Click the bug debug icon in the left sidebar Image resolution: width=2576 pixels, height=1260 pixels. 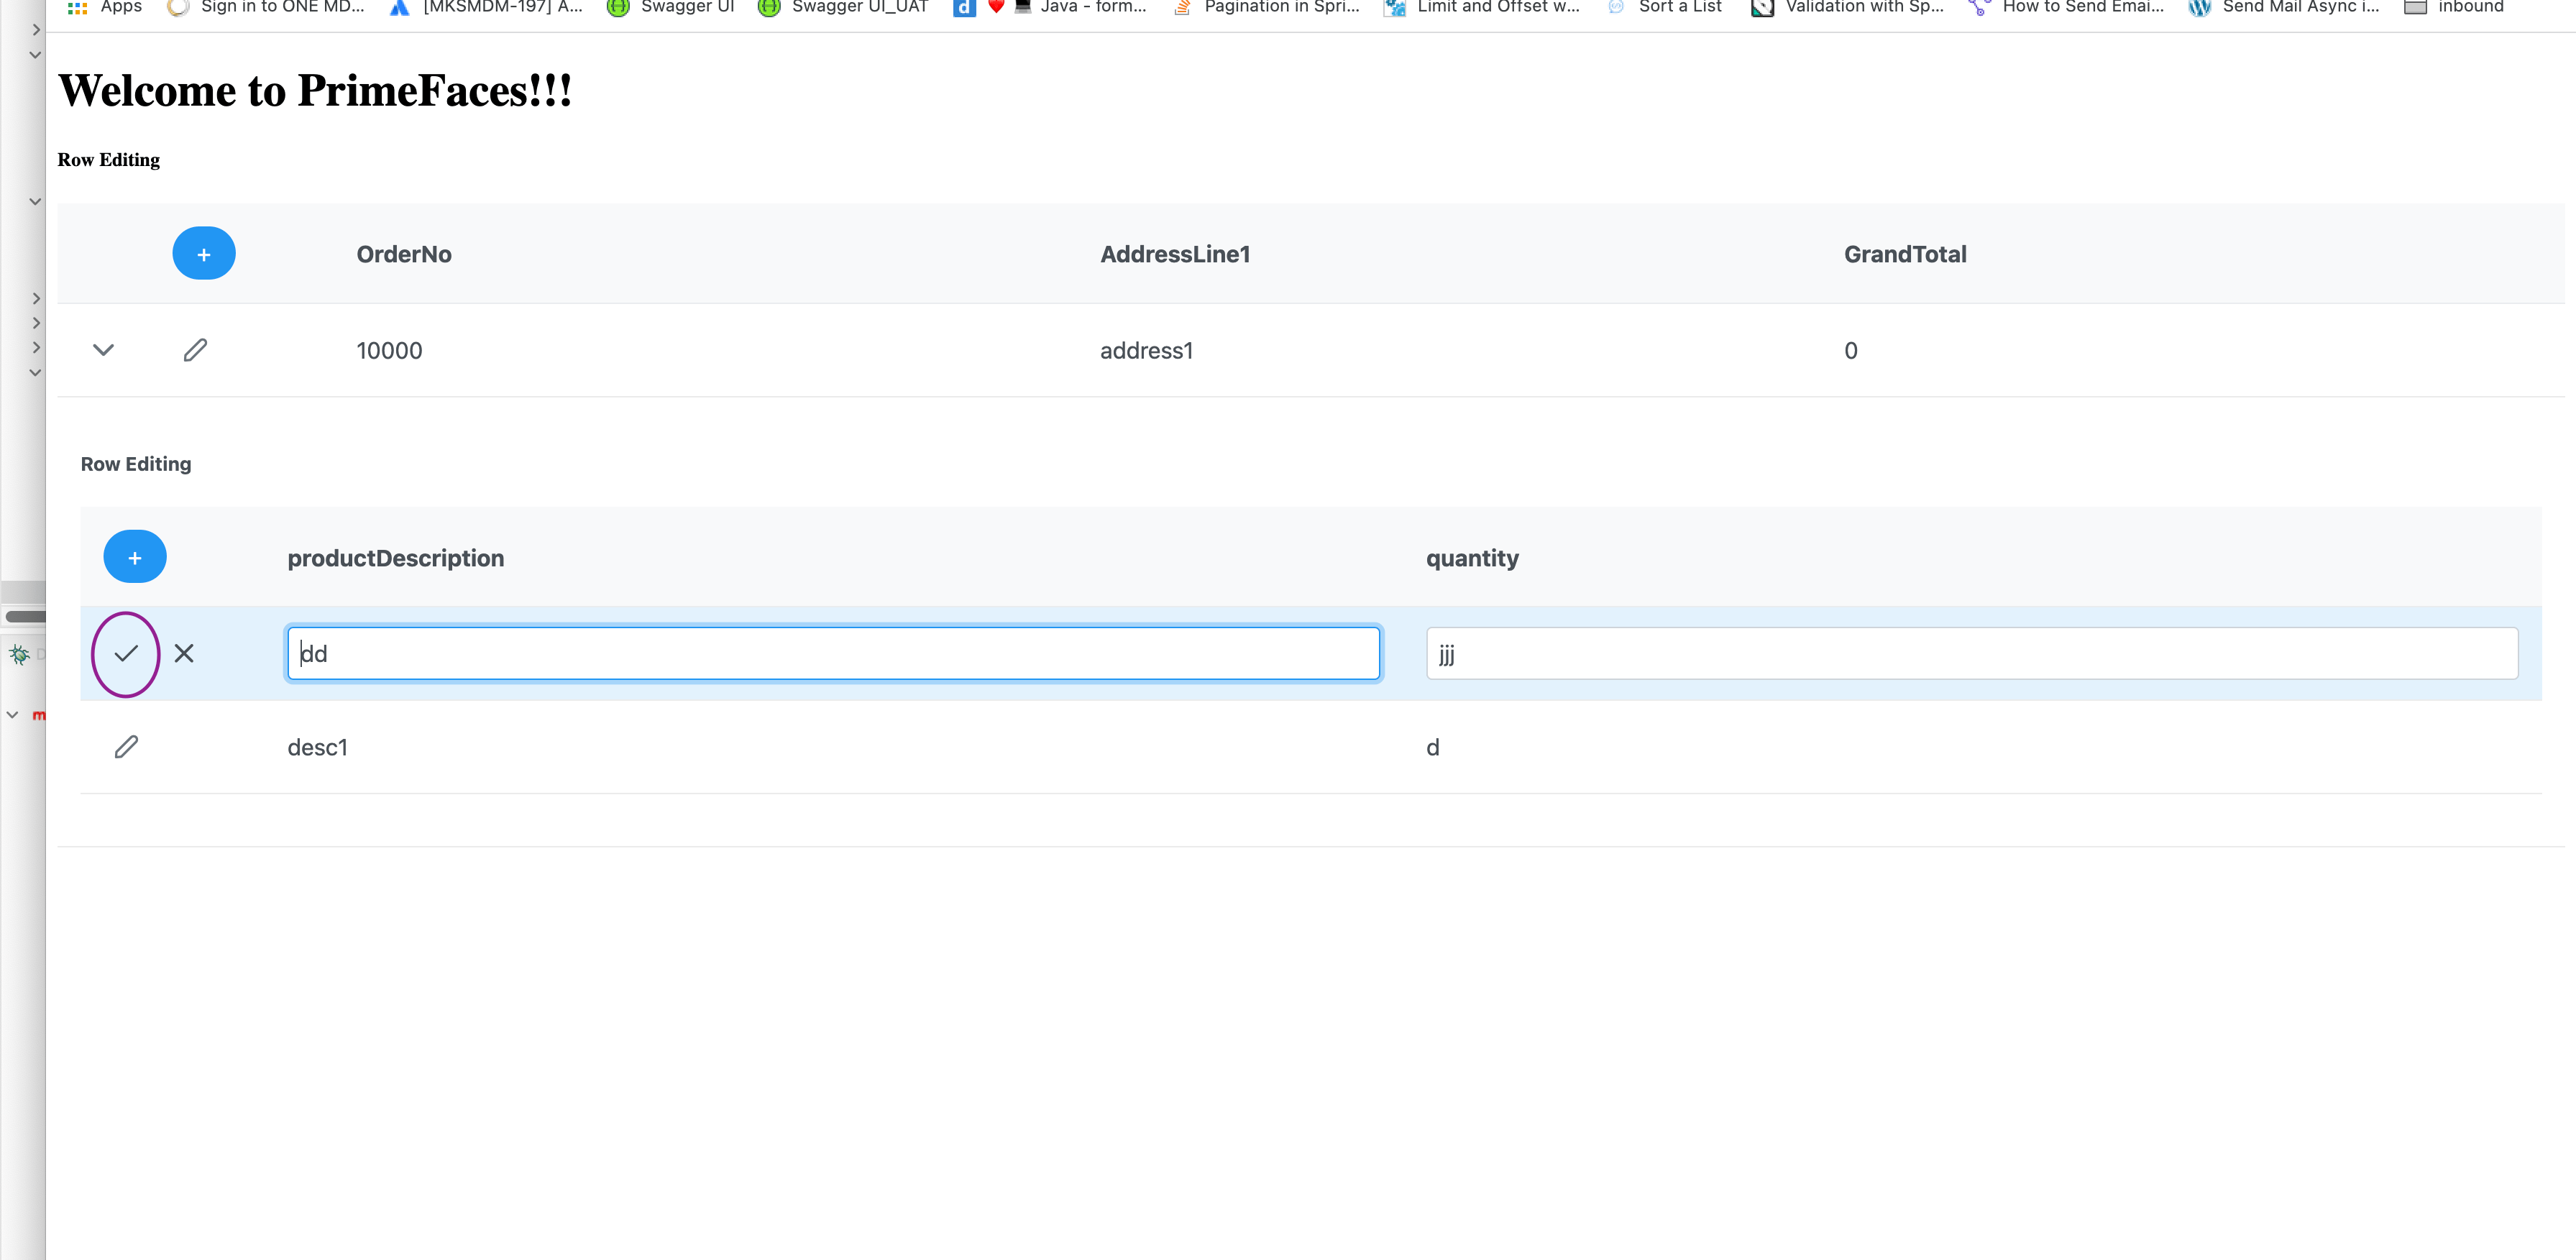(x=18, y=654)
